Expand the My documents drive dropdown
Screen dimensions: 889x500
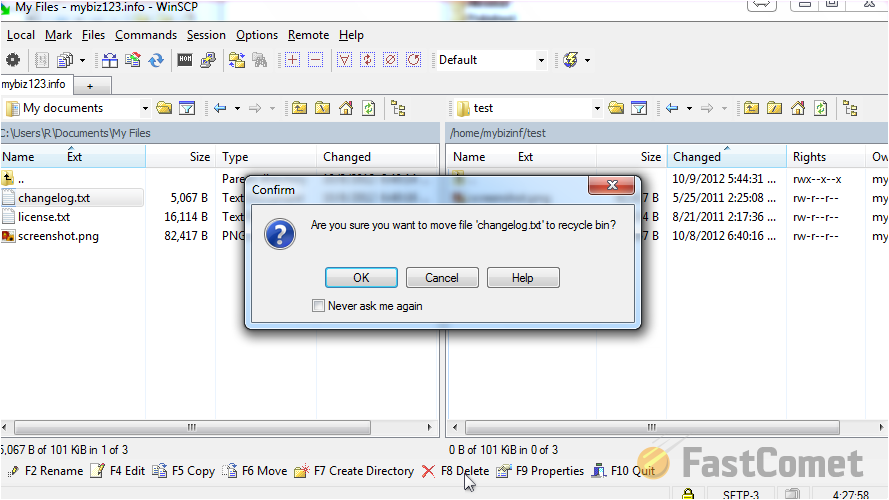145,108
